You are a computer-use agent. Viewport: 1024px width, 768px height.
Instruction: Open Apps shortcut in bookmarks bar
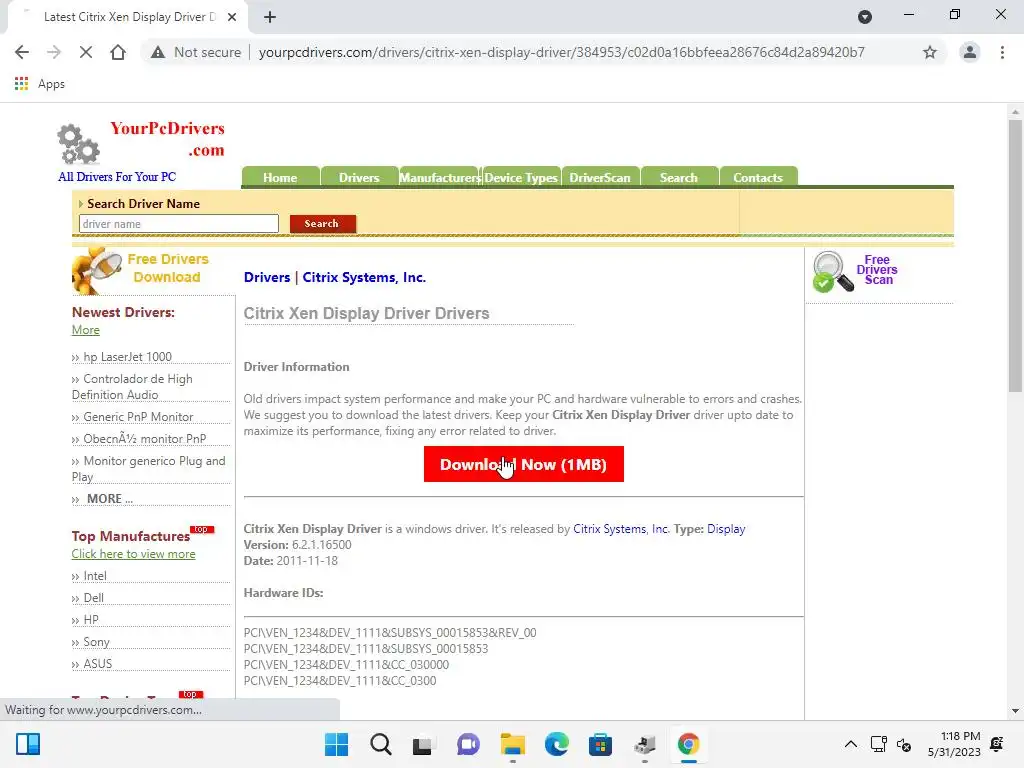[39, 84]
